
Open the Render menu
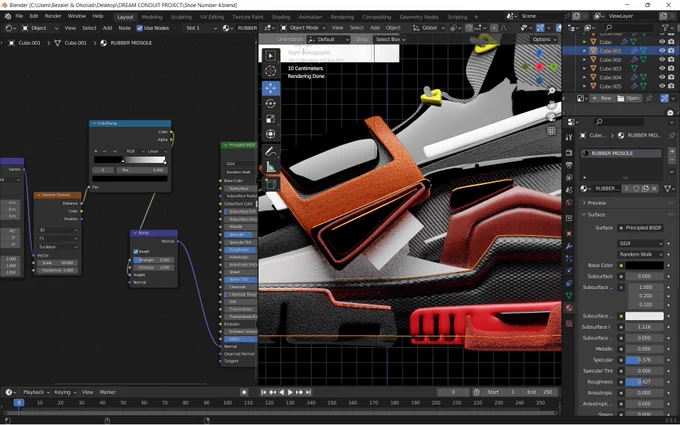(53, 16)
